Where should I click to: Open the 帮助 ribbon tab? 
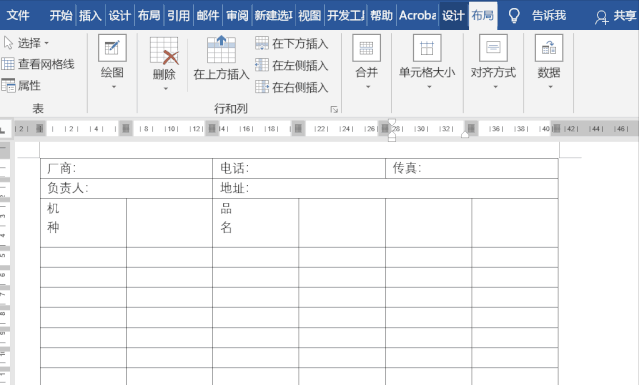pyautogui.click(x=381, y=15)
